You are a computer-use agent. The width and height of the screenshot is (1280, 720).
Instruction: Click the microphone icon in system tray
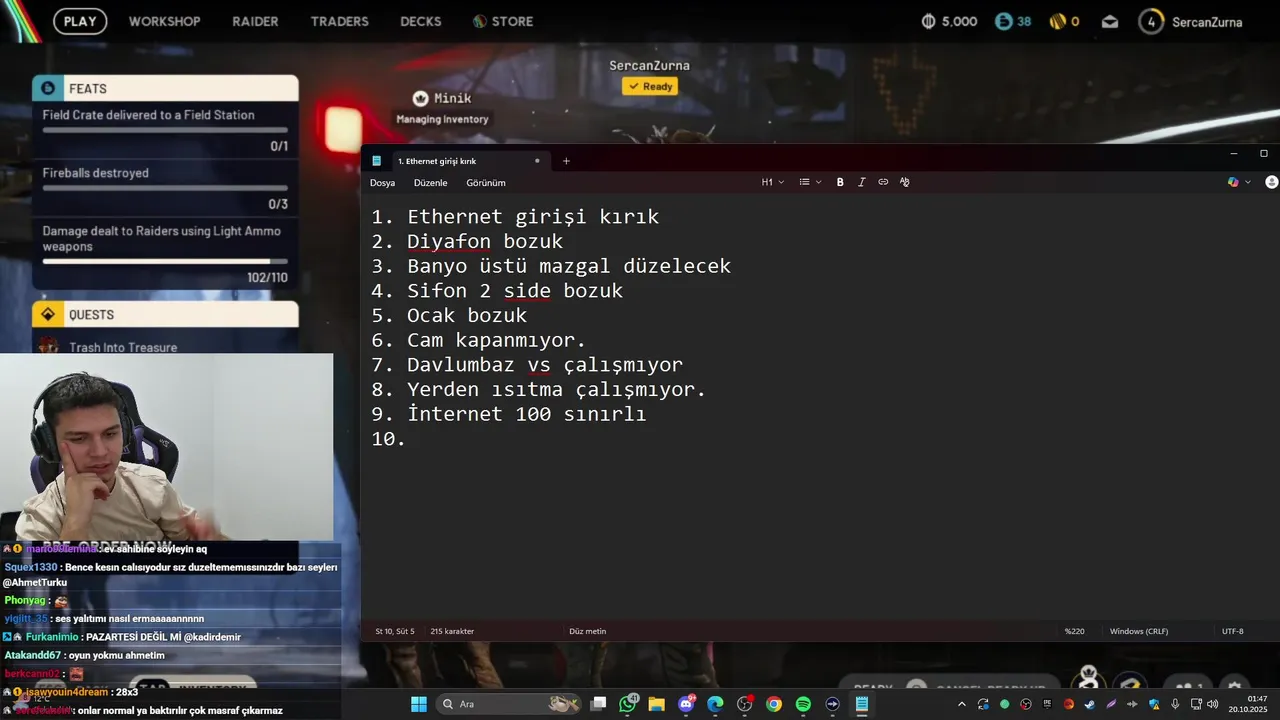(1175, 704)
